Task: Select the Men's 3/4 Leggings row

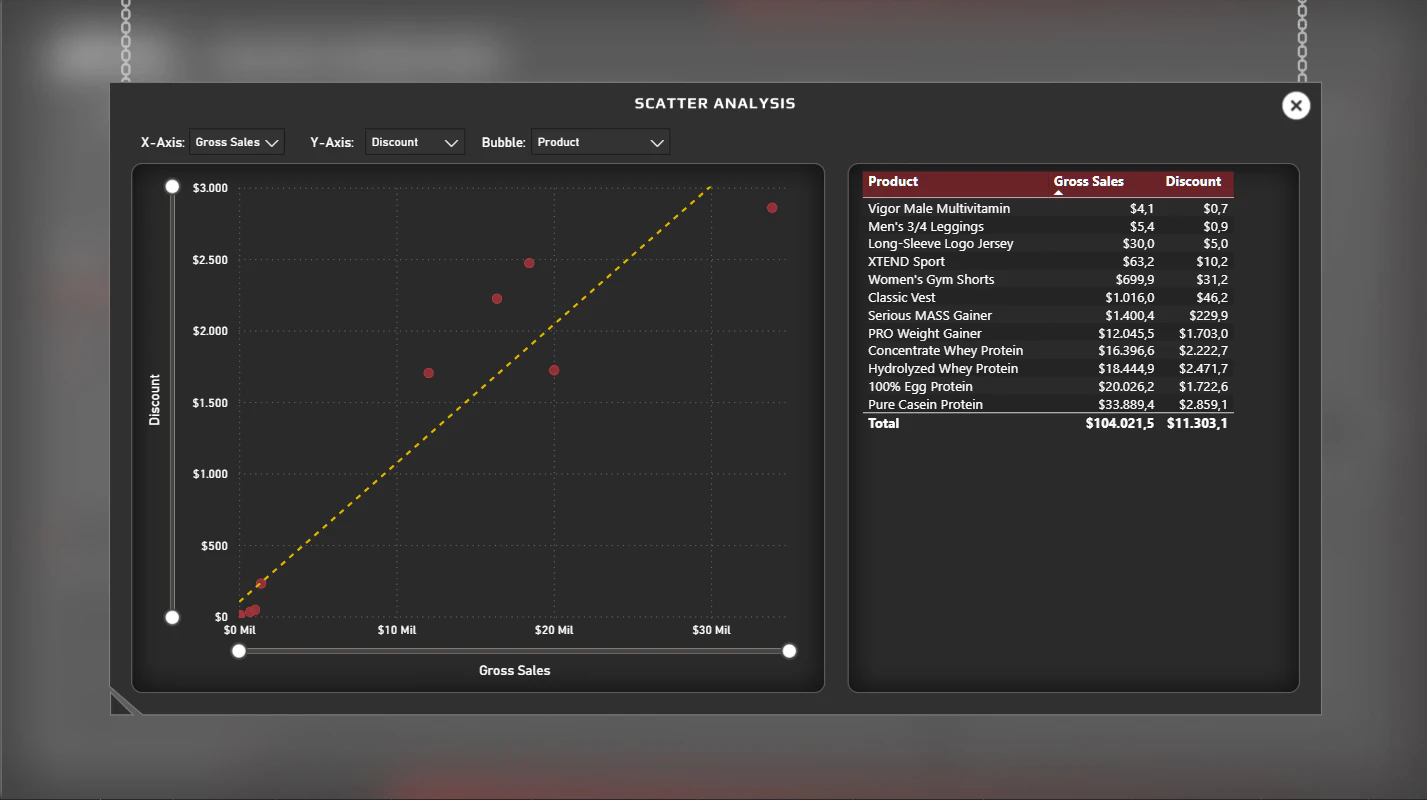Action: click(x=1048, y=227)
